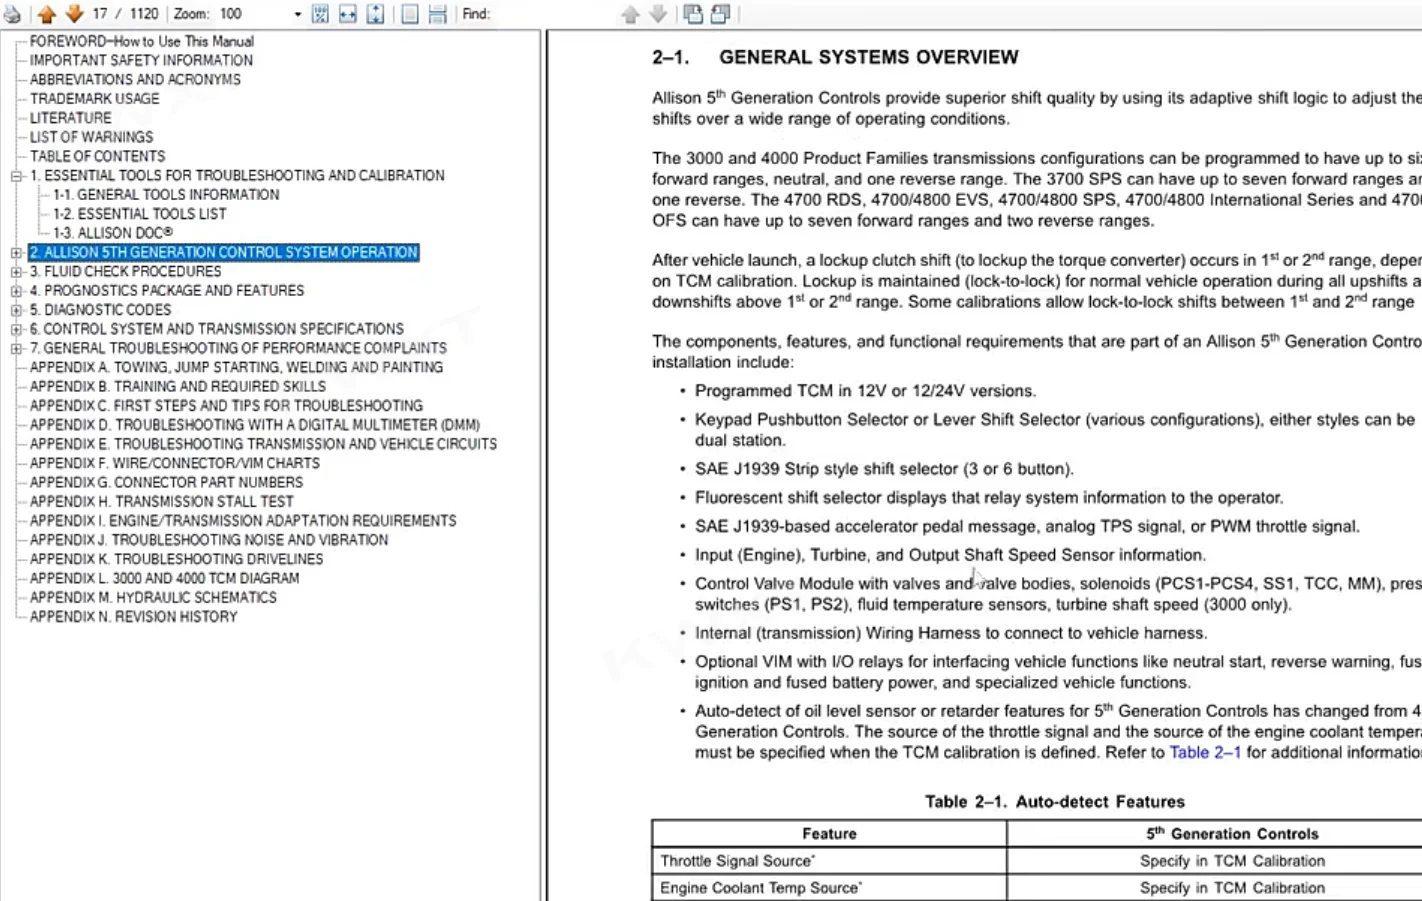Open Abbreviations and Acronyms bookmark
The width and height of the screenshot is (1422, 901).
135,79
